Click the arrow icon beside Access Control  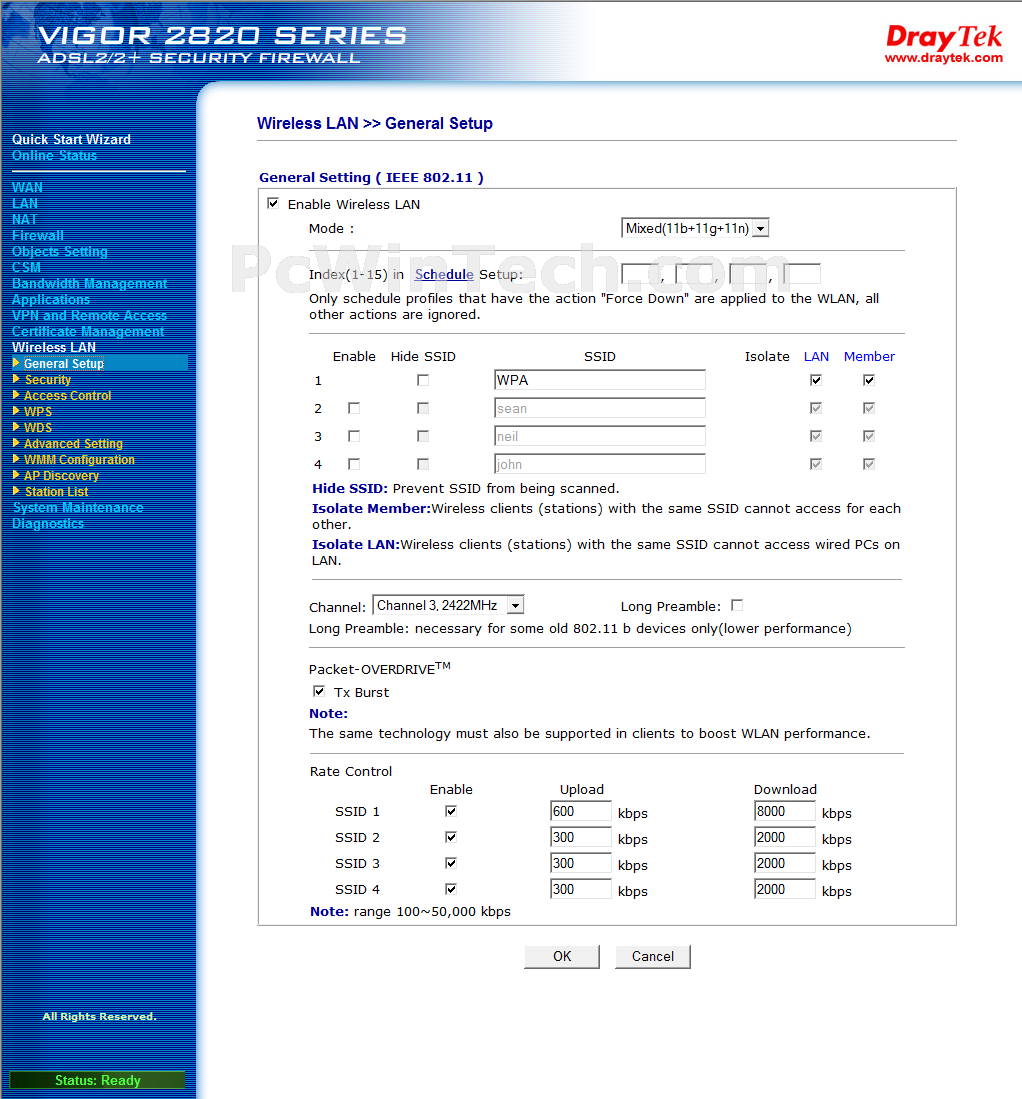point(16,395)
